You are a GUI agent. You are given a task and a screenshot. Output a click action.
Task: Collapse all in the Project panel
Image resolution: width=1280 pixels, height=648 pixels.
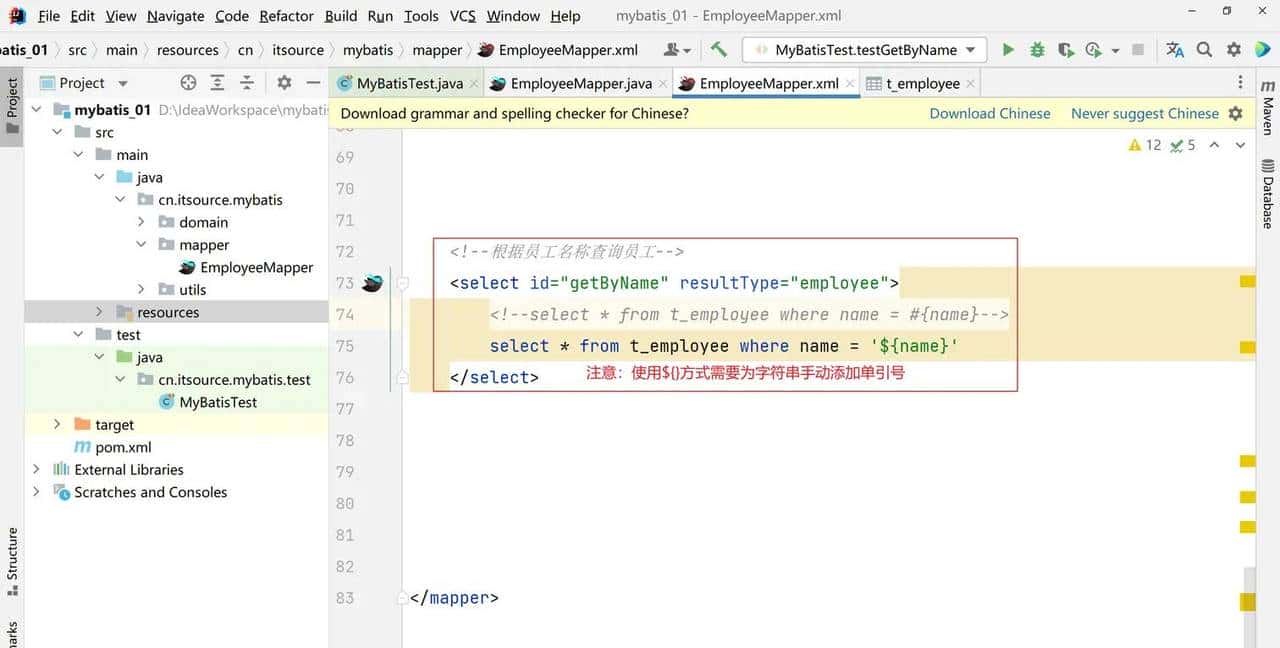tap(247, 83)
